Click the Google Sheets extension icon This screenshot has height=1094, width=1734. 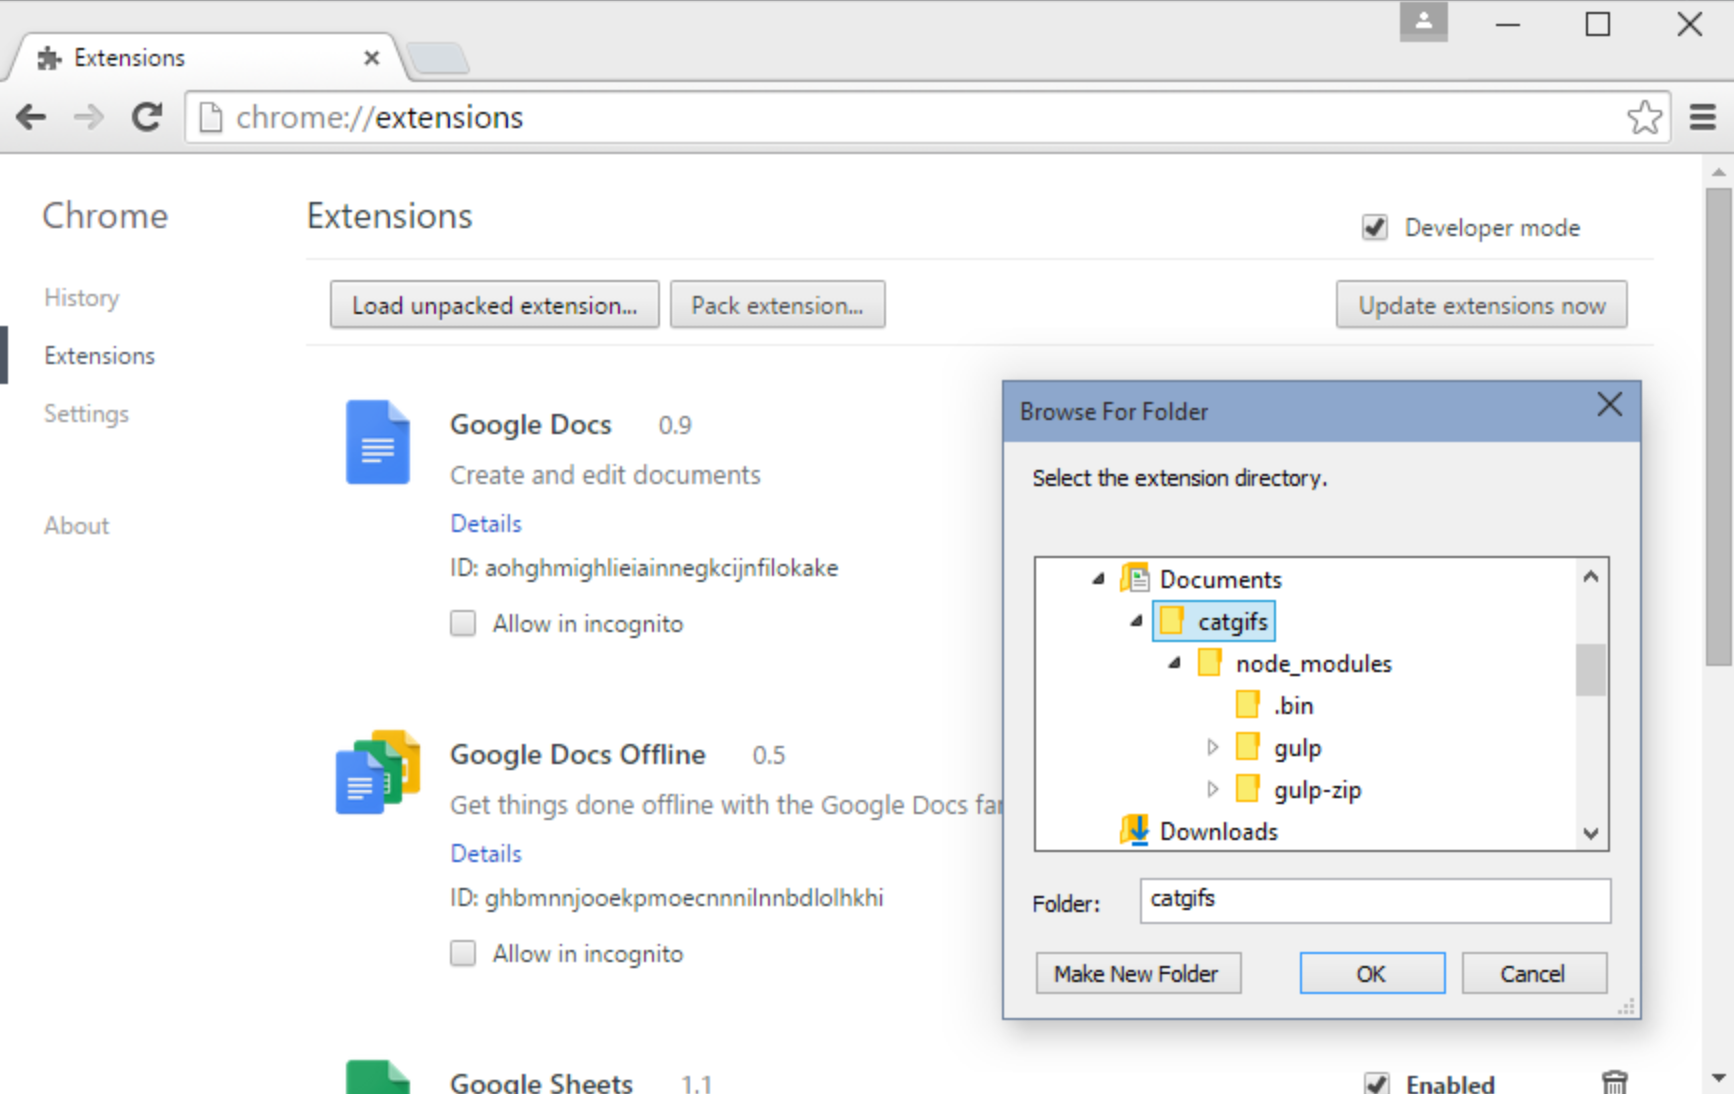[x=378, y=1076]
